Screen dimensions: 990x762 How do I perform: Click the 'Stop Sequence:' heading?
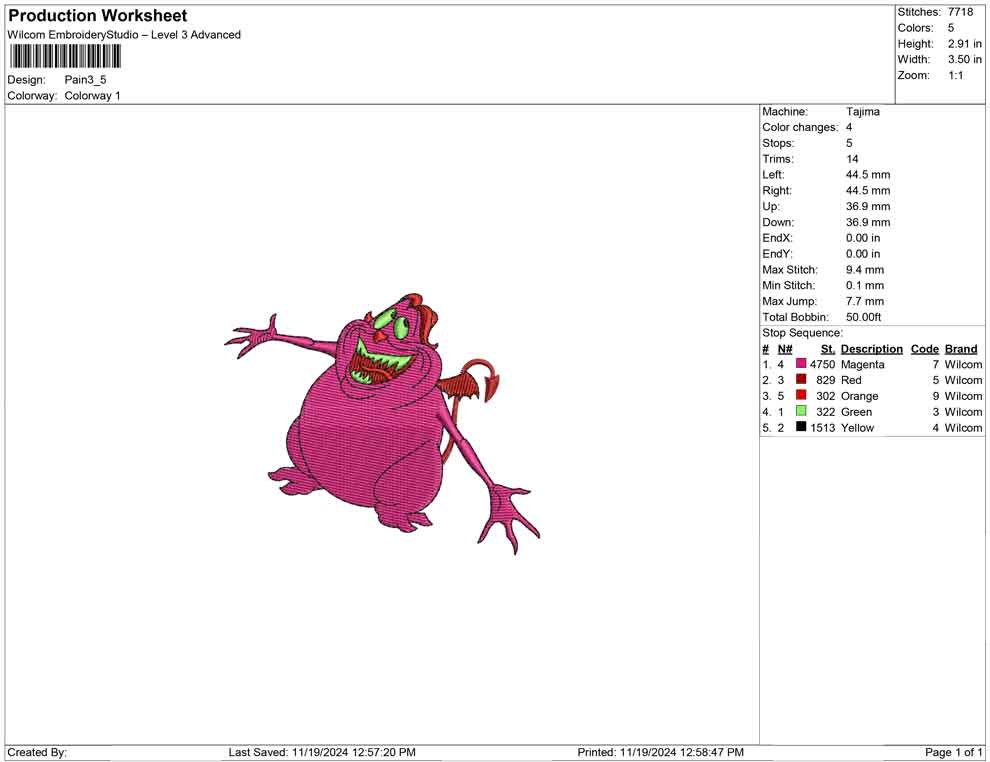coord(802,333)
